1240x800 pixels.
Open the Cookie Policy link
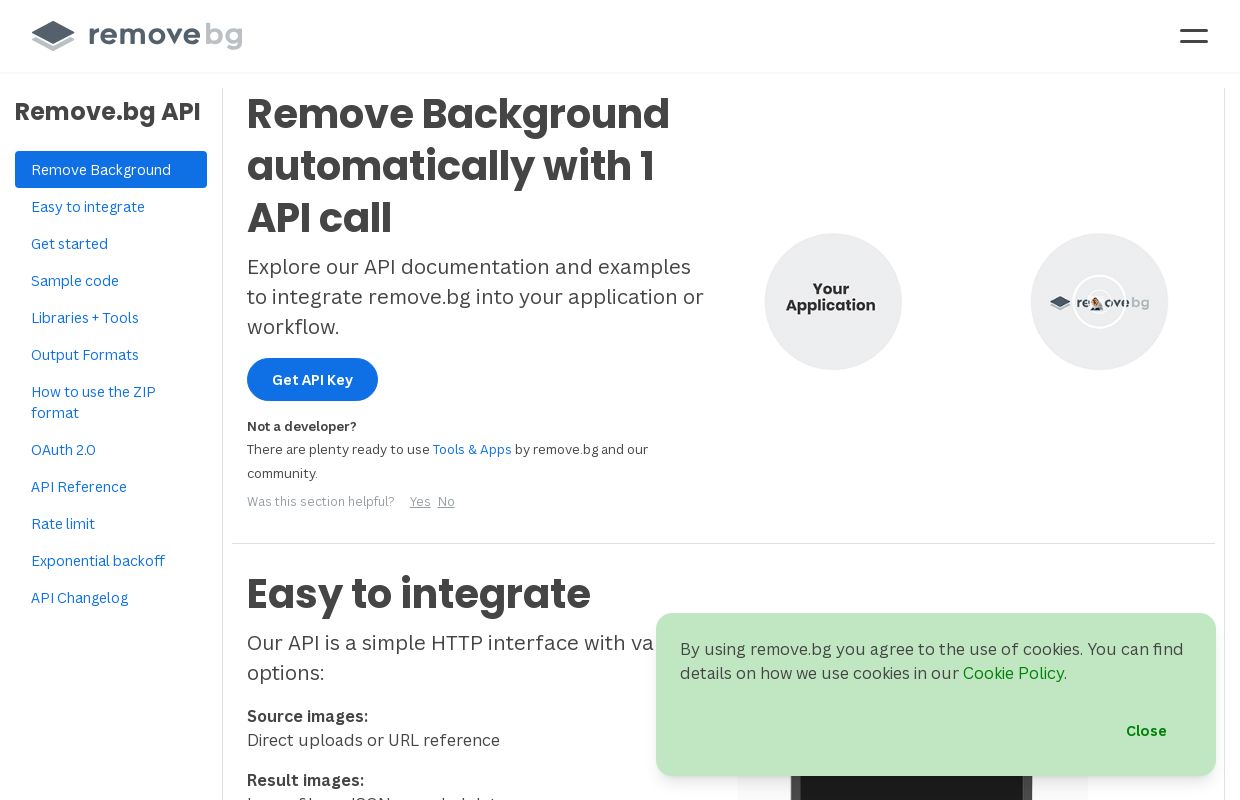(x=1013, y=674)
